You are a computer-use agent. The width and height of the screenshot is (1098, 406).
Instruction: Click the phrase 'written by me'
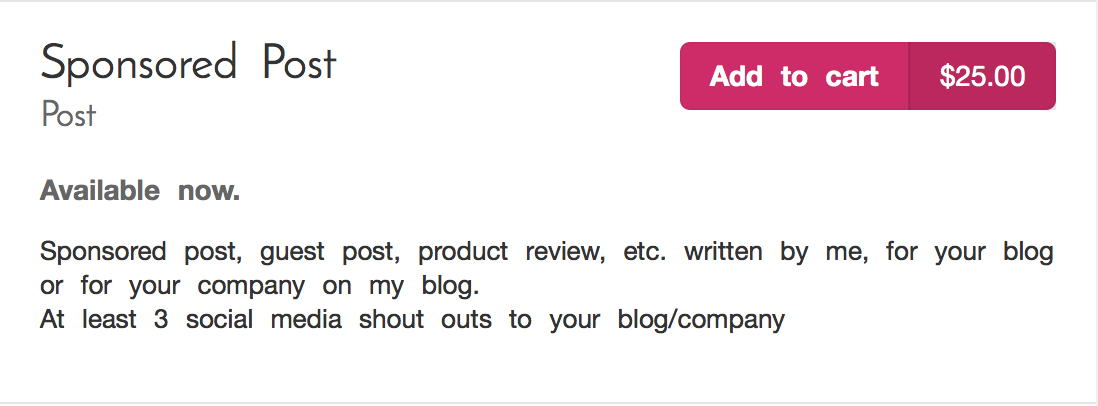pyautogui.click(x=777, y=252)
